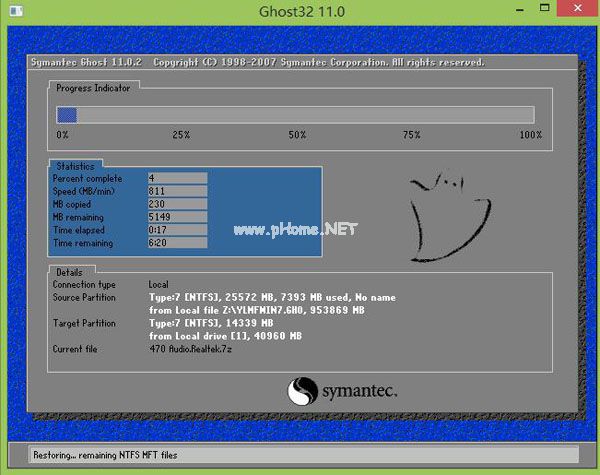Click the 50% mark under progress bar
Viewport: 600px width, 475px height.
297,134
